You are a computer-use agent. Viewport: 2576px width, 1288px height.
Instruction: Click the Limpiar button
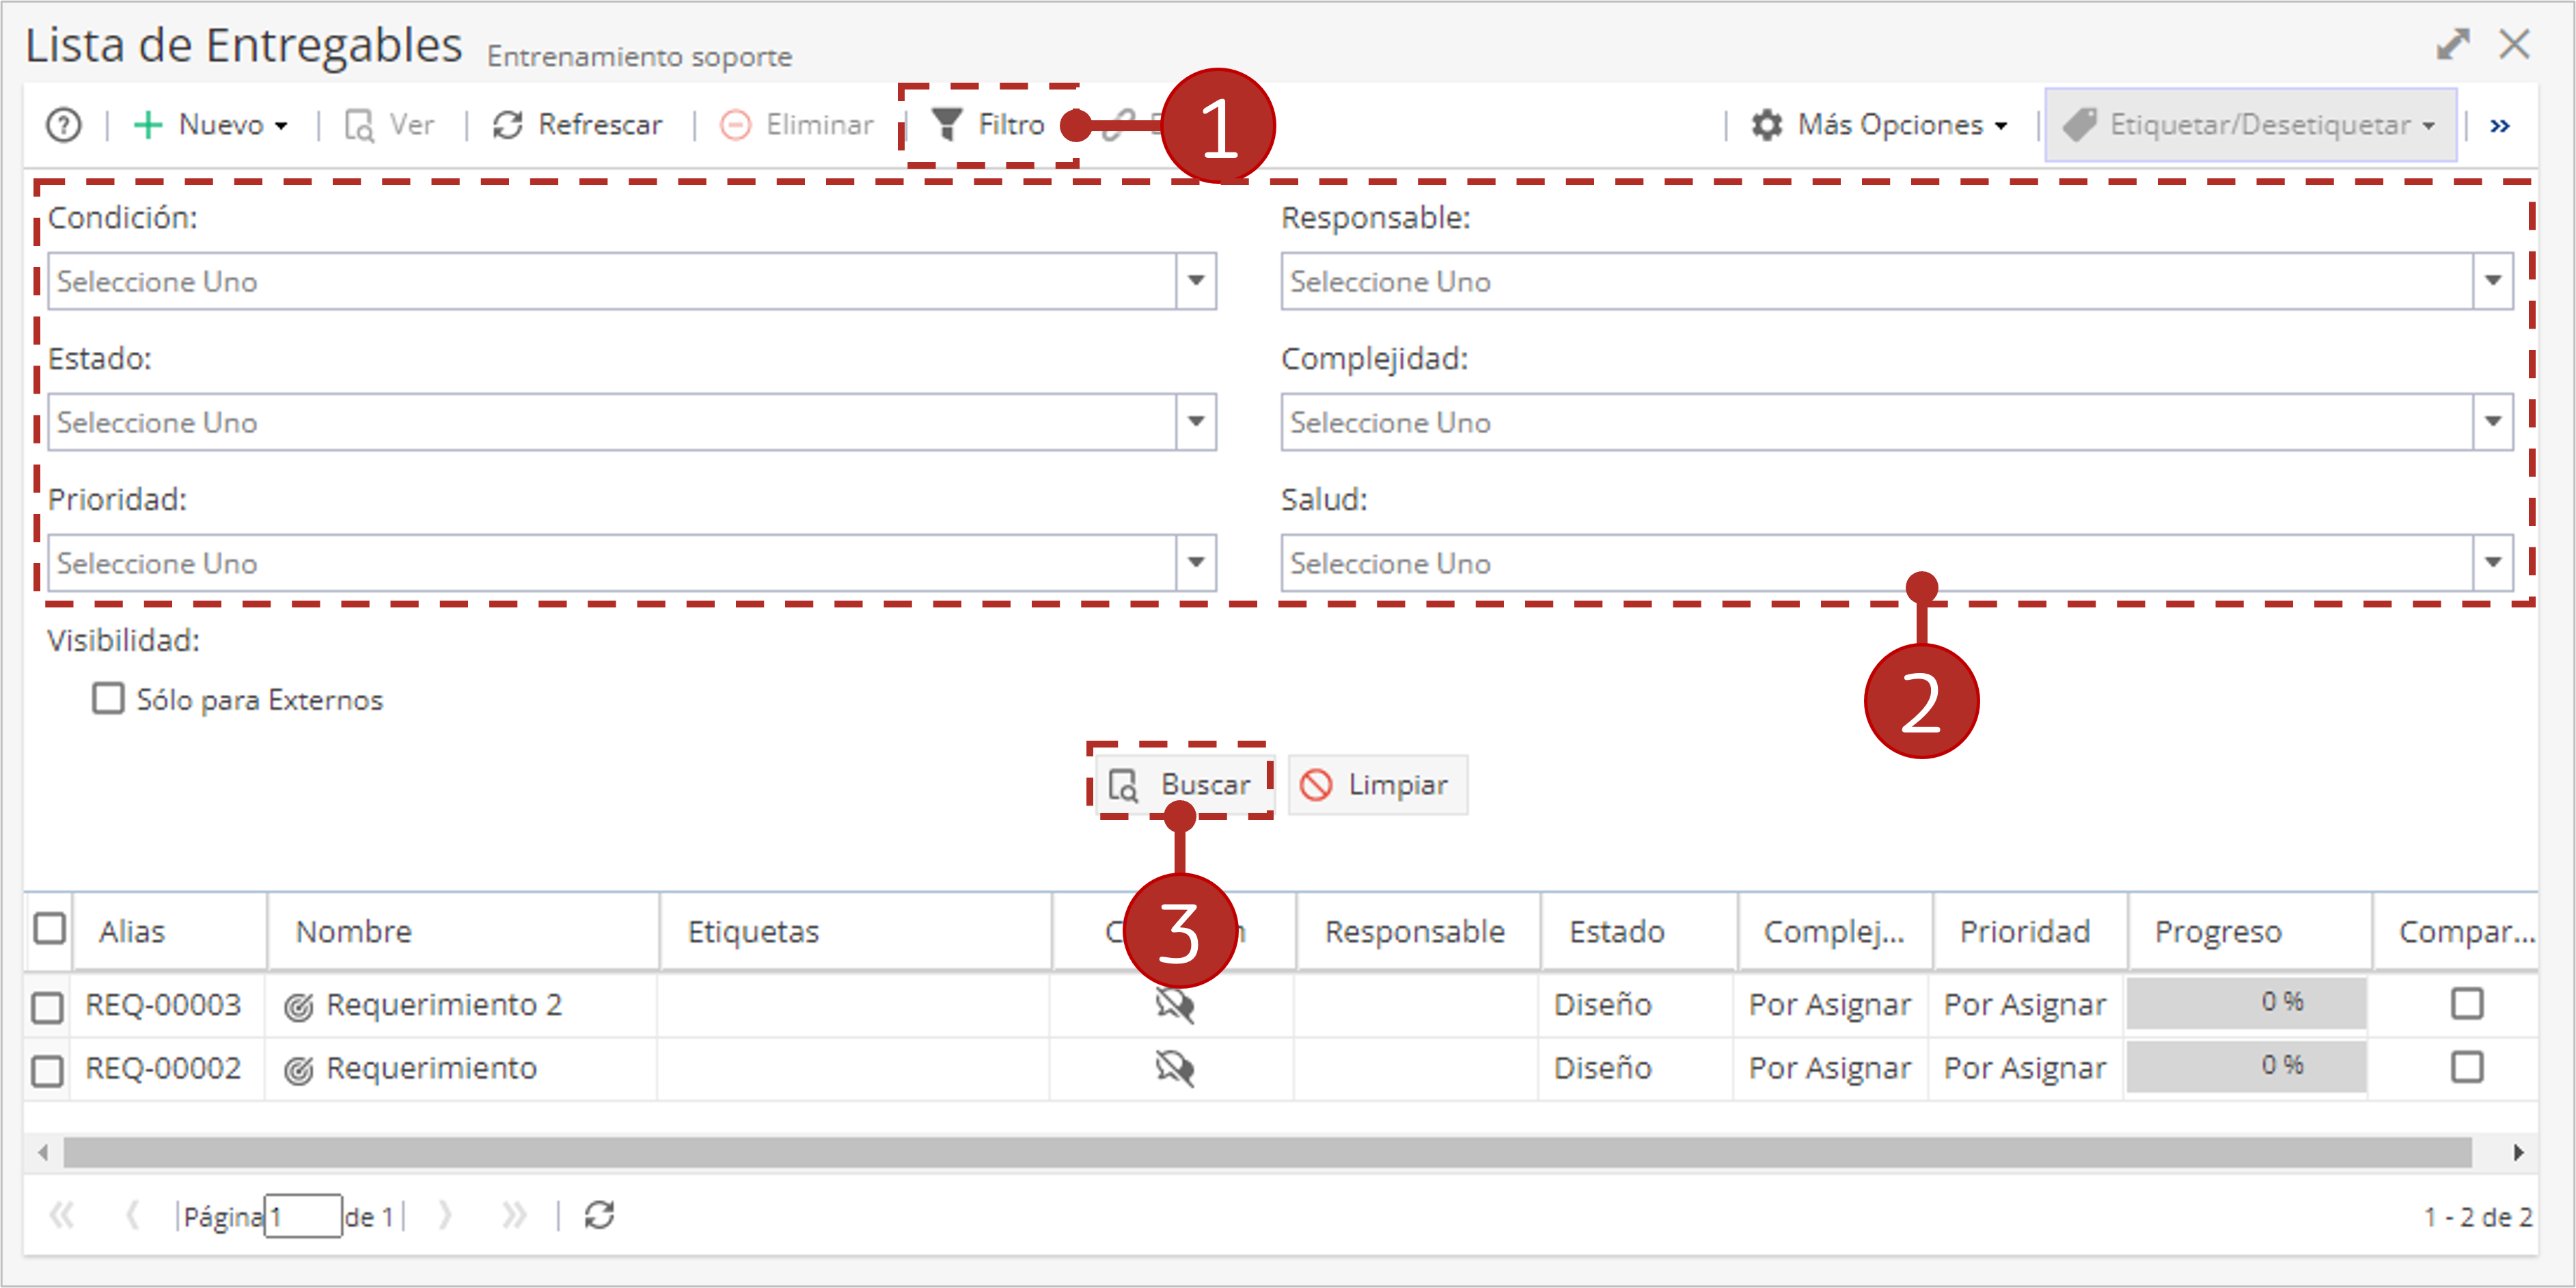(1377, 785)
